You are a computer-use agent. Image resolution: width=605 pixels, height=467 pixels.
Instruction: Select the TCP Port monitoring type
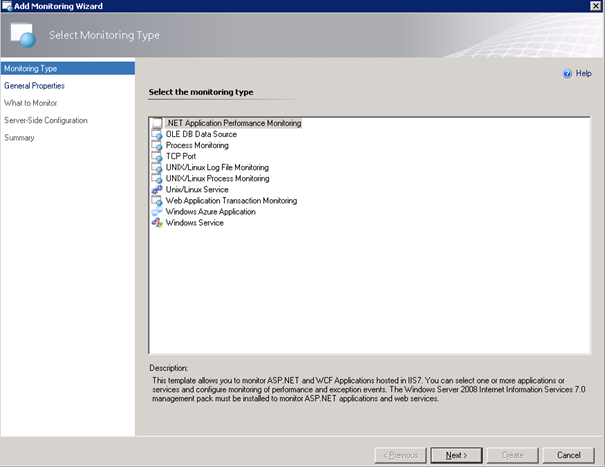181,156
